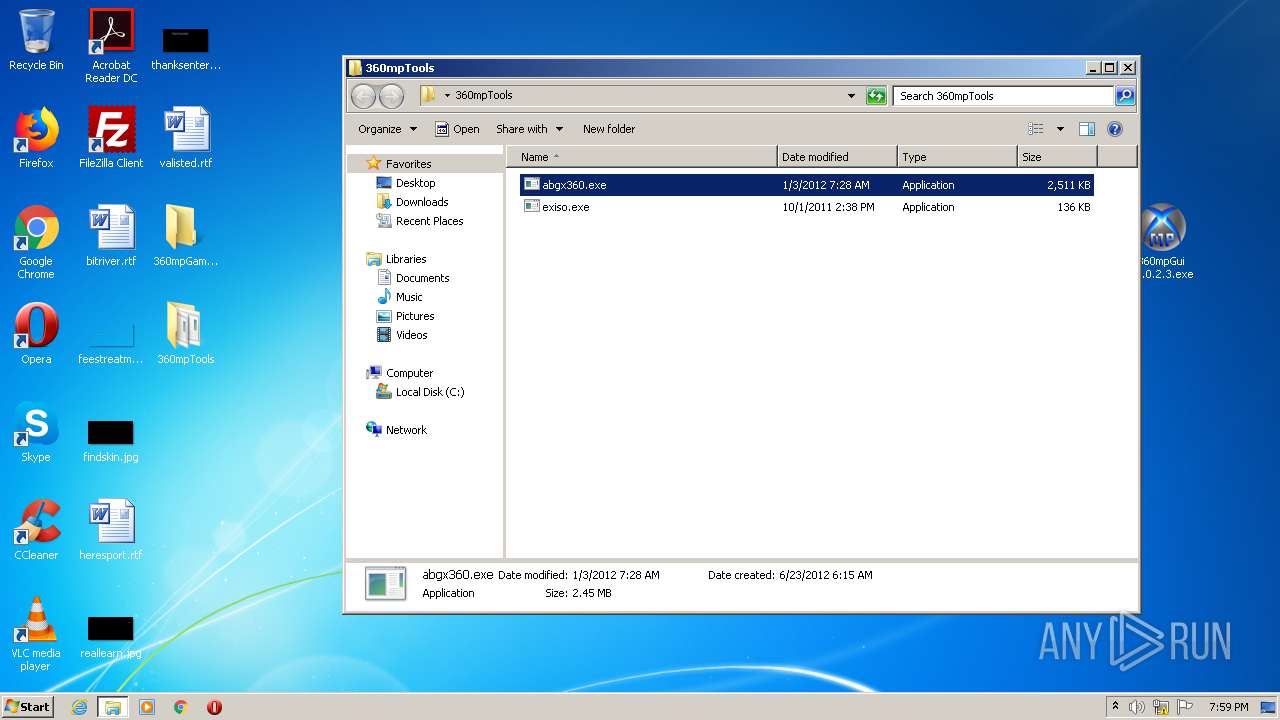Screen dimensions: 1280x720
Task: Open the Windows Start menu
Action: tap(28, 706)
